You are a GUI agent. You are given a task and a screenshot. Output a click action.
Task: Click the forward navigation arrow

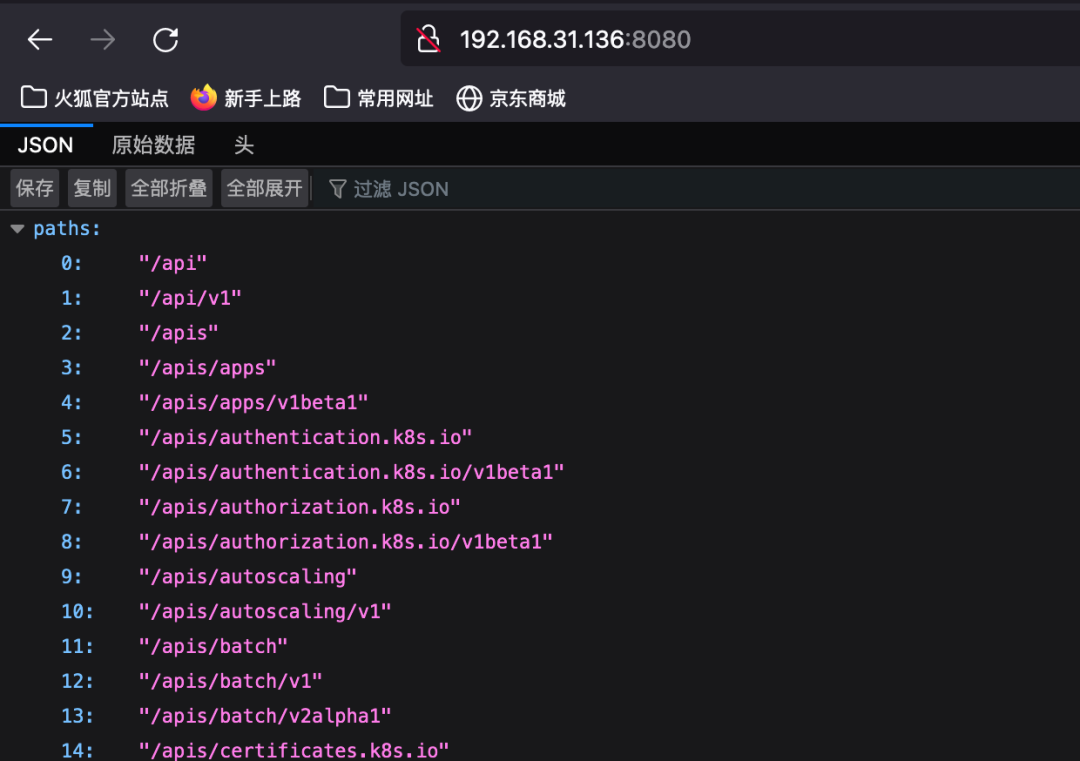coord(103,40)
